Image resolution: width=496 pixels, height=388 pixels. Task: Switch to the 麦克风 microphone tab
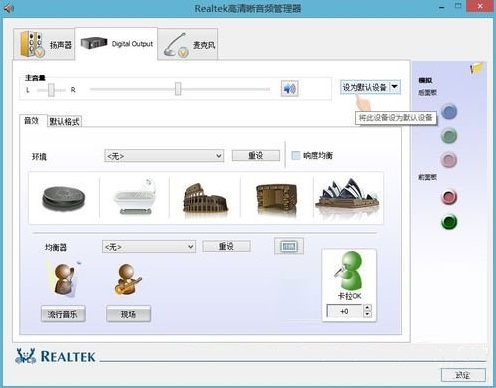click(x=188, y=45)
